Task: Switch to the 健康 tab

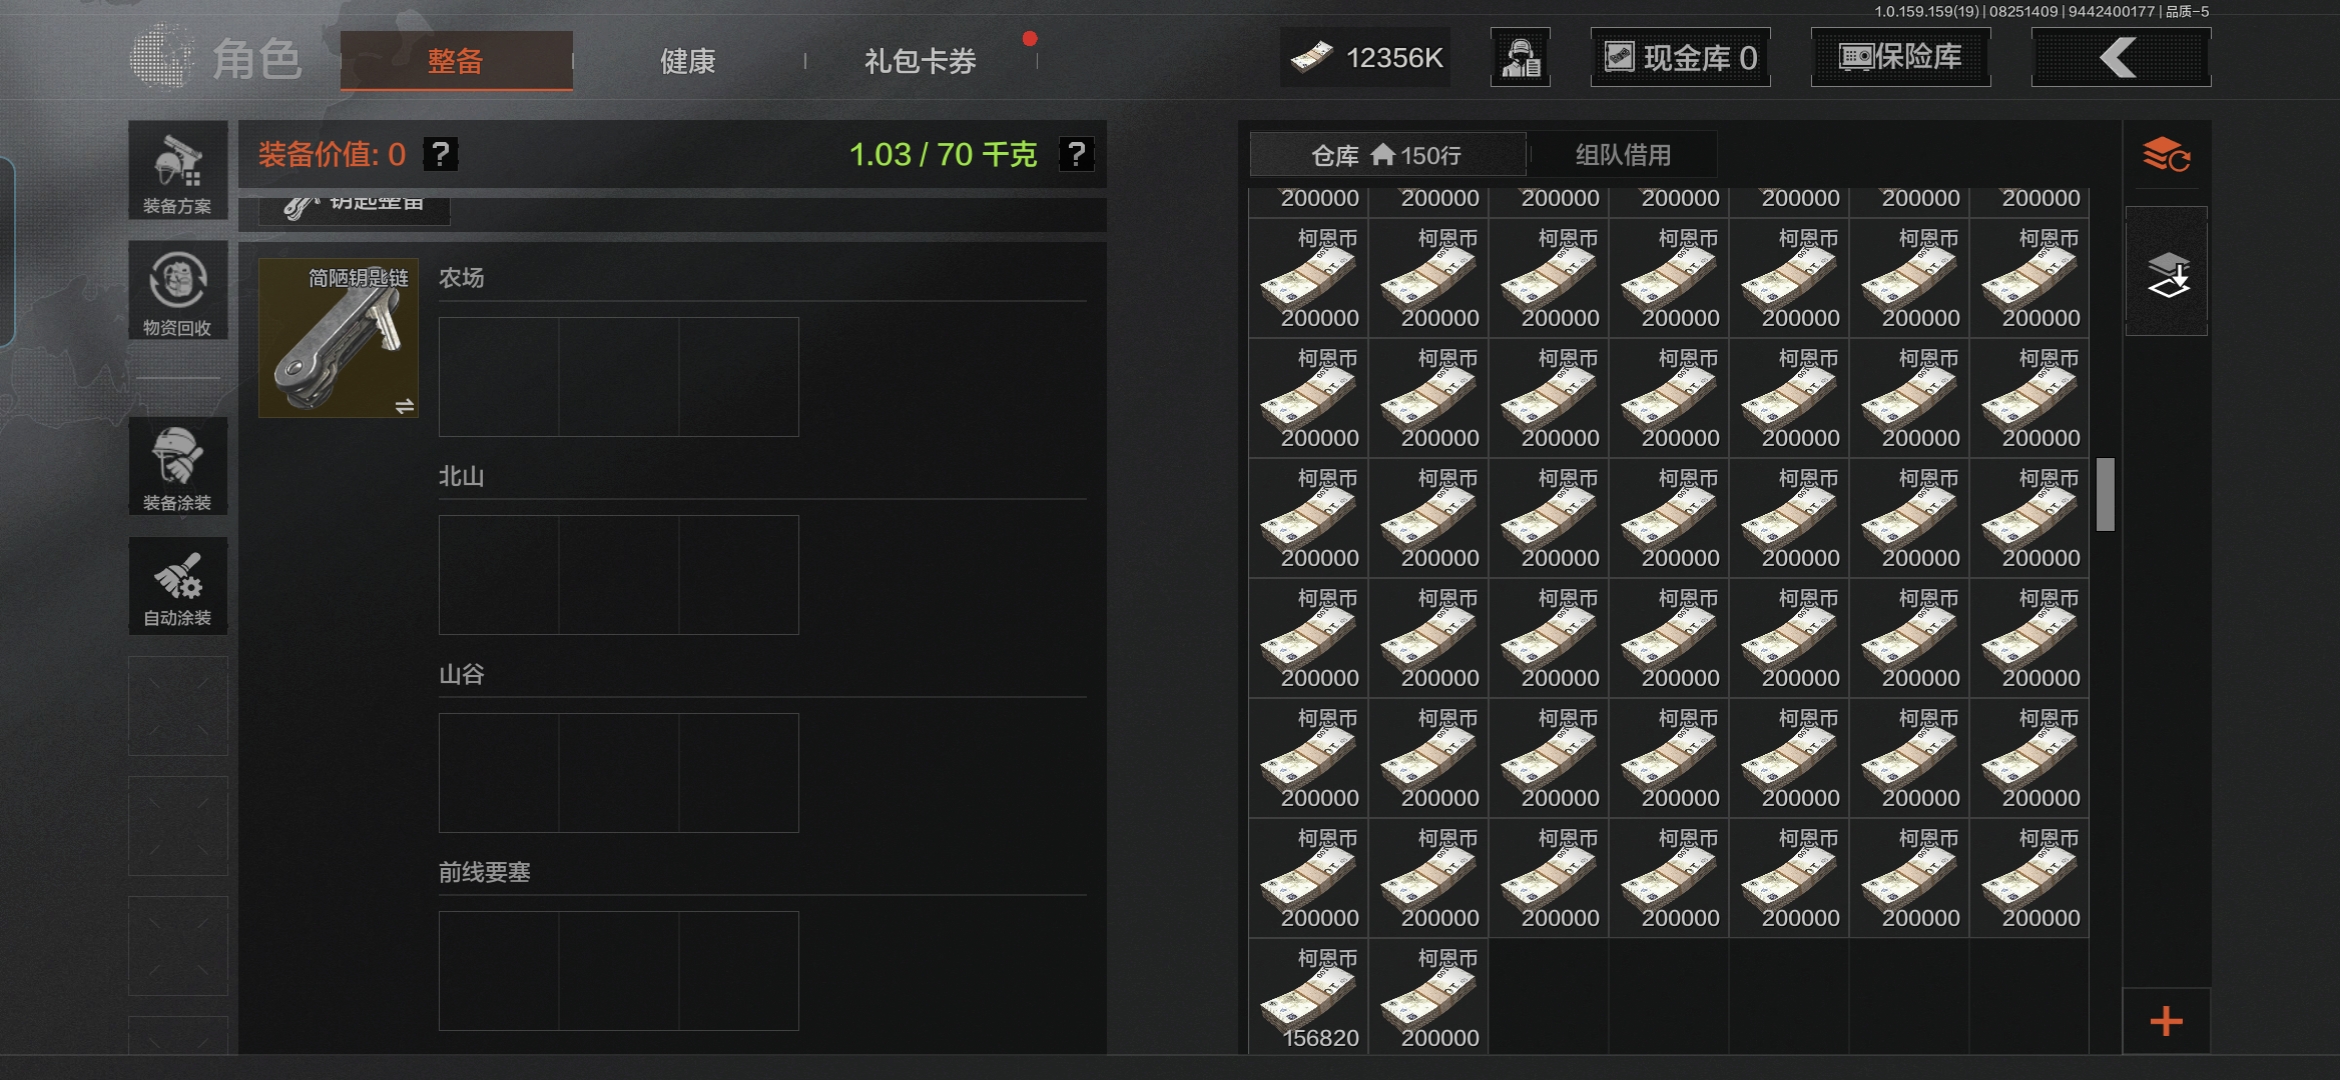Action: (688, 61)
